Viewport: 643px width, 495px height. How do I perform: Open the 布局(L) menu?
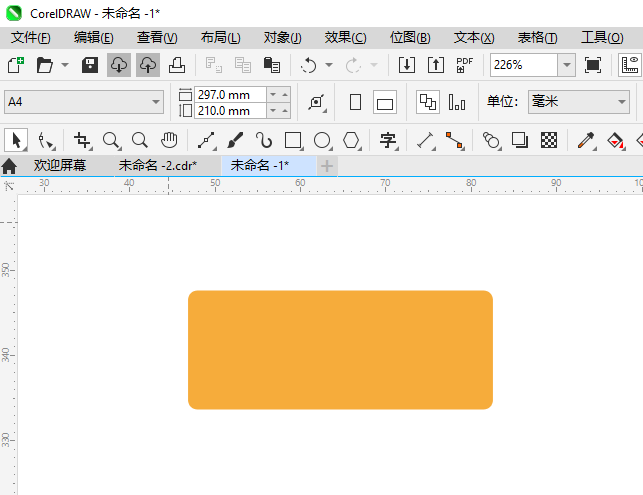221,38
